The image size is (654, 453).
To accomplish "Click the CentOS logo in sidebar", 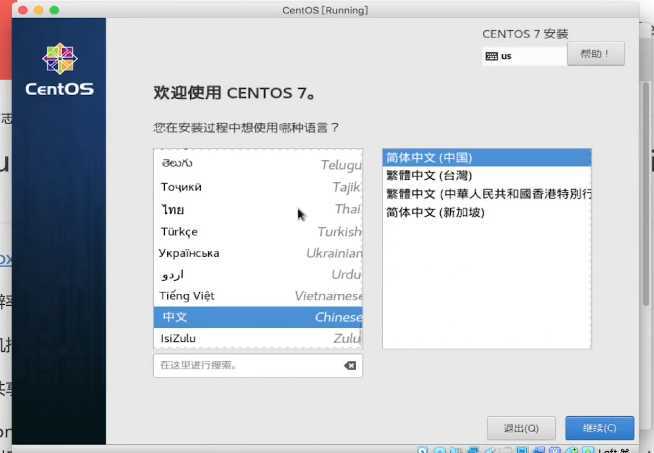I will 60,70.
